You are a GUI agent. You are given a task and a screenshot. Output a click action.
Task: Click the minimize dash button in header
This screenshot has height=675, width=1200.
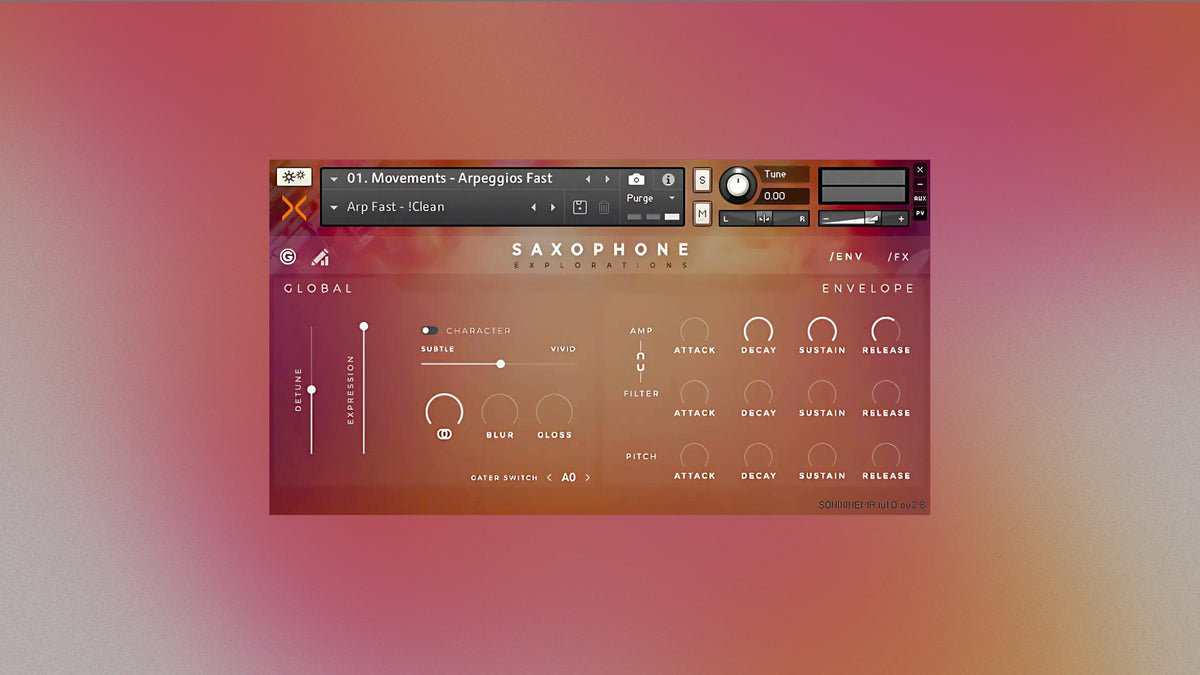point(920,184)
